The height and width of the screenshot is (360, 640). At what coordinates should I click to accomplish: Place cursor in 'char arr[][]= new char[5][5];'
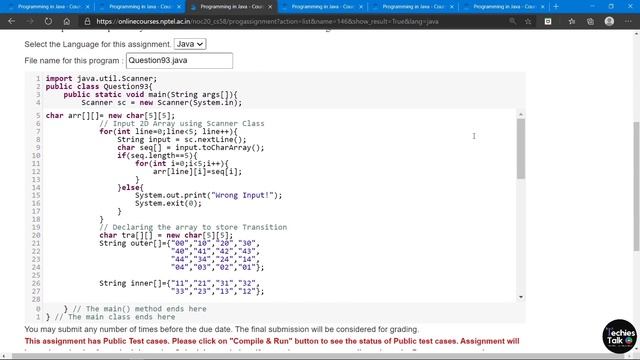tap(110, 116)
